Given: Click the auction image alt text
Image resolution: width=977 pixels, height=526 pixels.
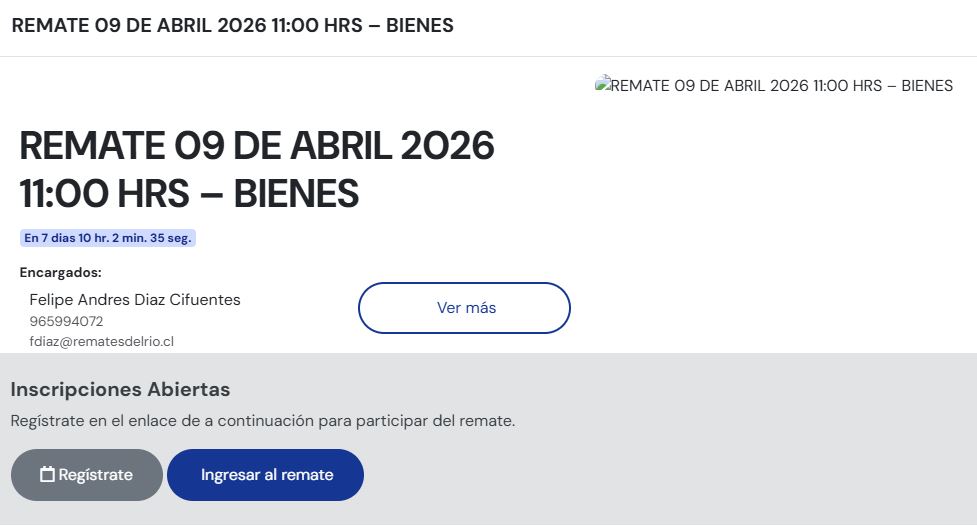Looking at the screenshot, I should [780, 86].
